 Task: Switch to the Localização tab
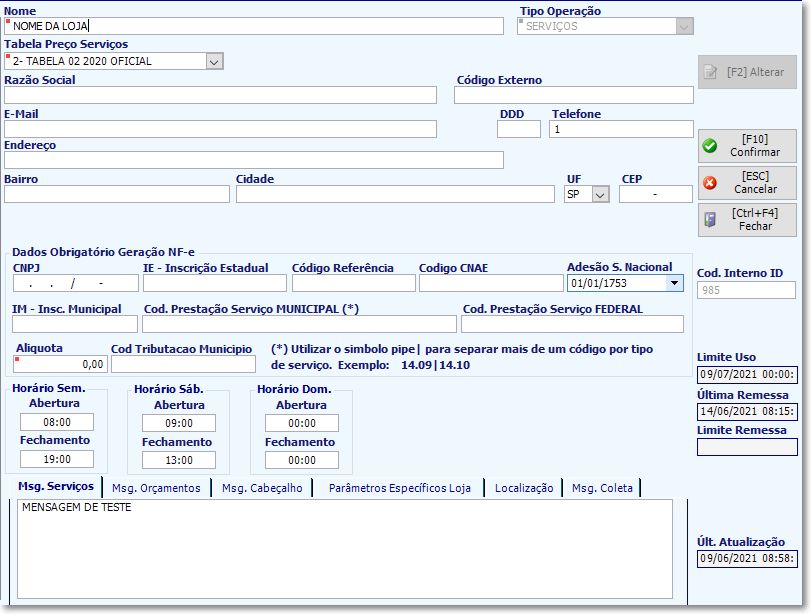coord(524,488)
